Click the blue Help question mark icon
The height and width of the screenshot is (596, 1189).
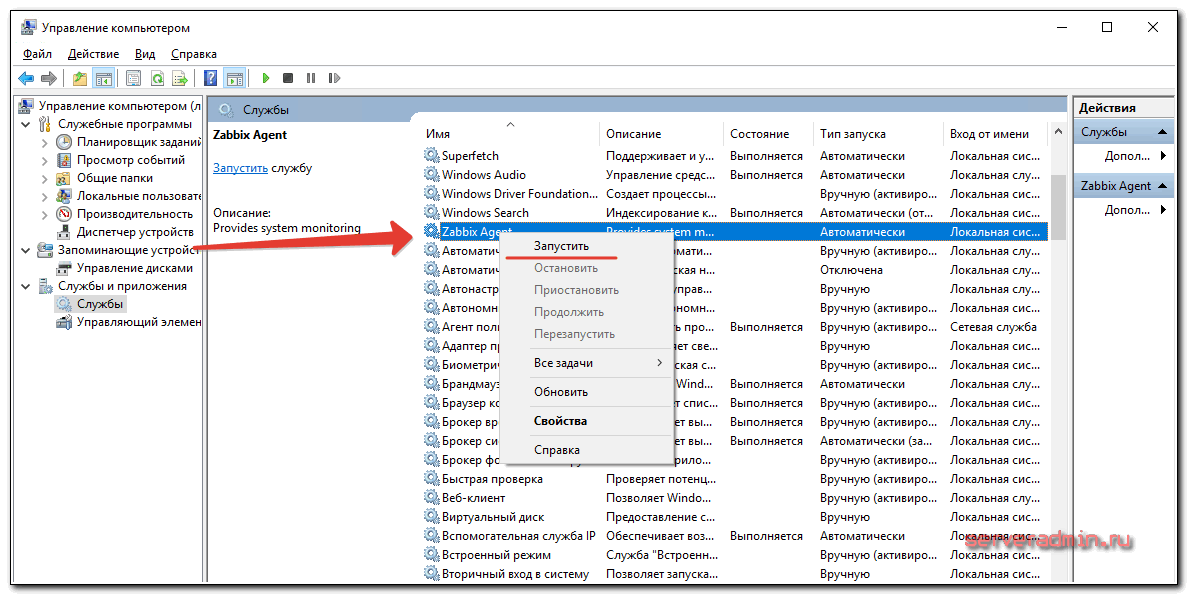click(x=211, y=78)
